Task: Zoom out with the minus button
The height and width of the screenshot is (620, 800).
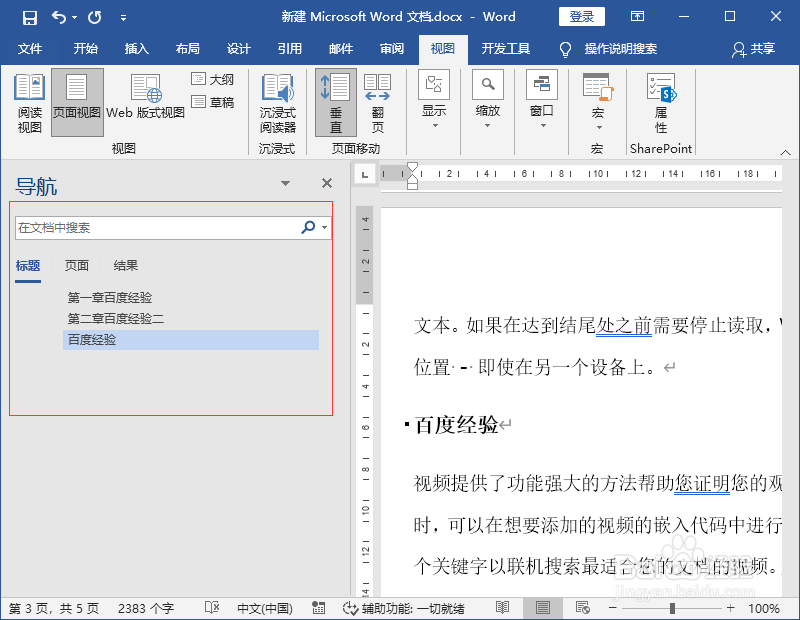Action: pyautogui.click(x=613, y=608)
